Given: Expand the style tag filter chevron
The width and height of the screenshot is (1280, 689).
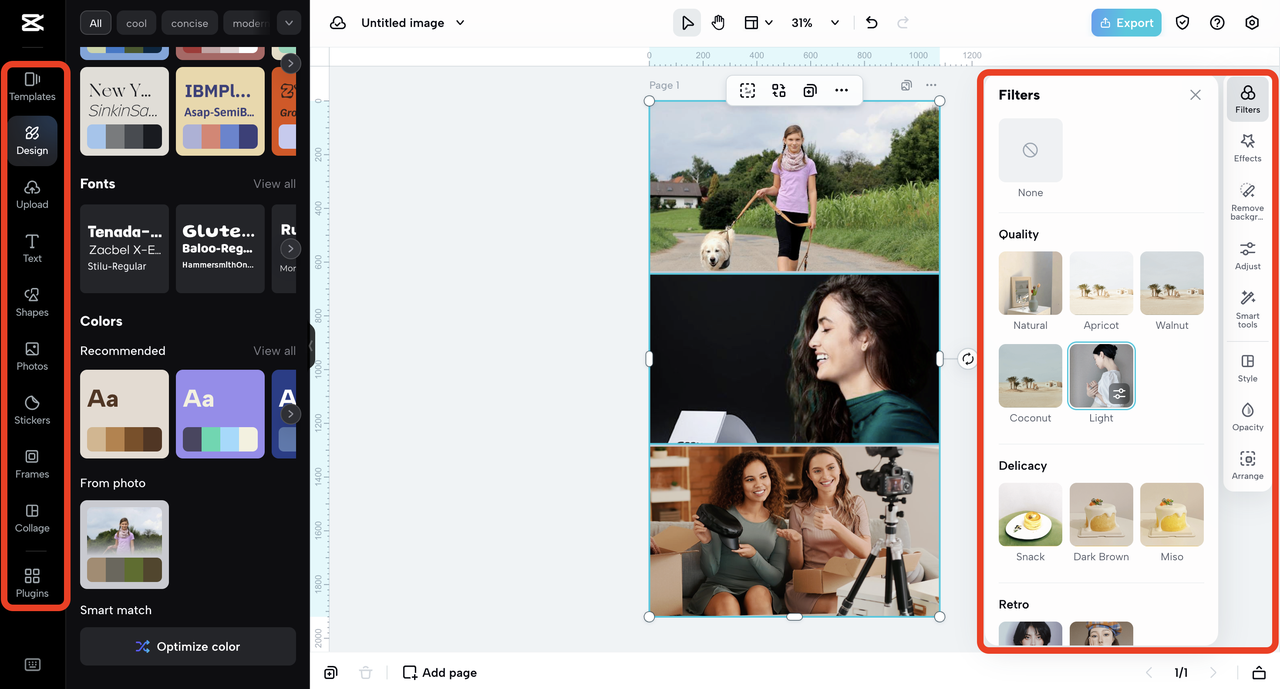Looking at the screenshot, I should point(289,23).
